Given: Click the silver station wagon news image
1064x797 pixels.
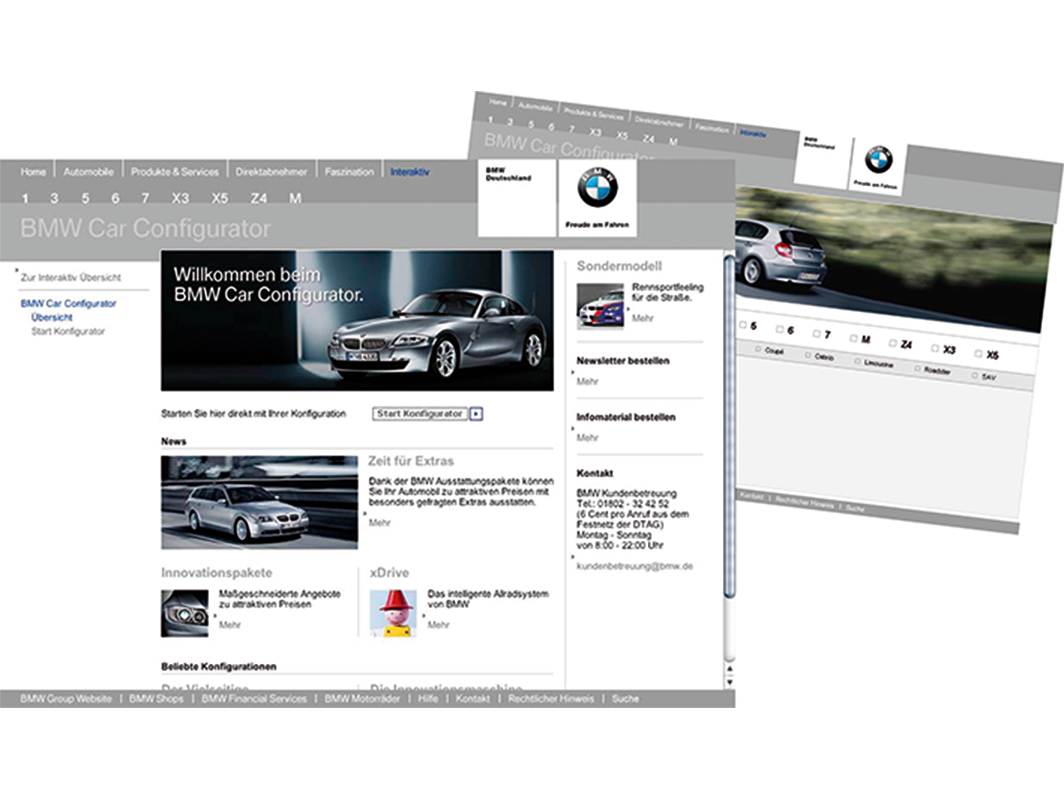Looking at the screenshot, I should (x=259, y=502).
